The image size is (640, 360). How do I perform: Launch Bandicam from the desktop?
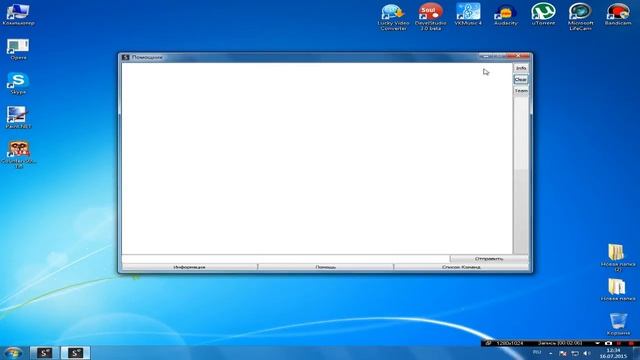pos(618,15)
